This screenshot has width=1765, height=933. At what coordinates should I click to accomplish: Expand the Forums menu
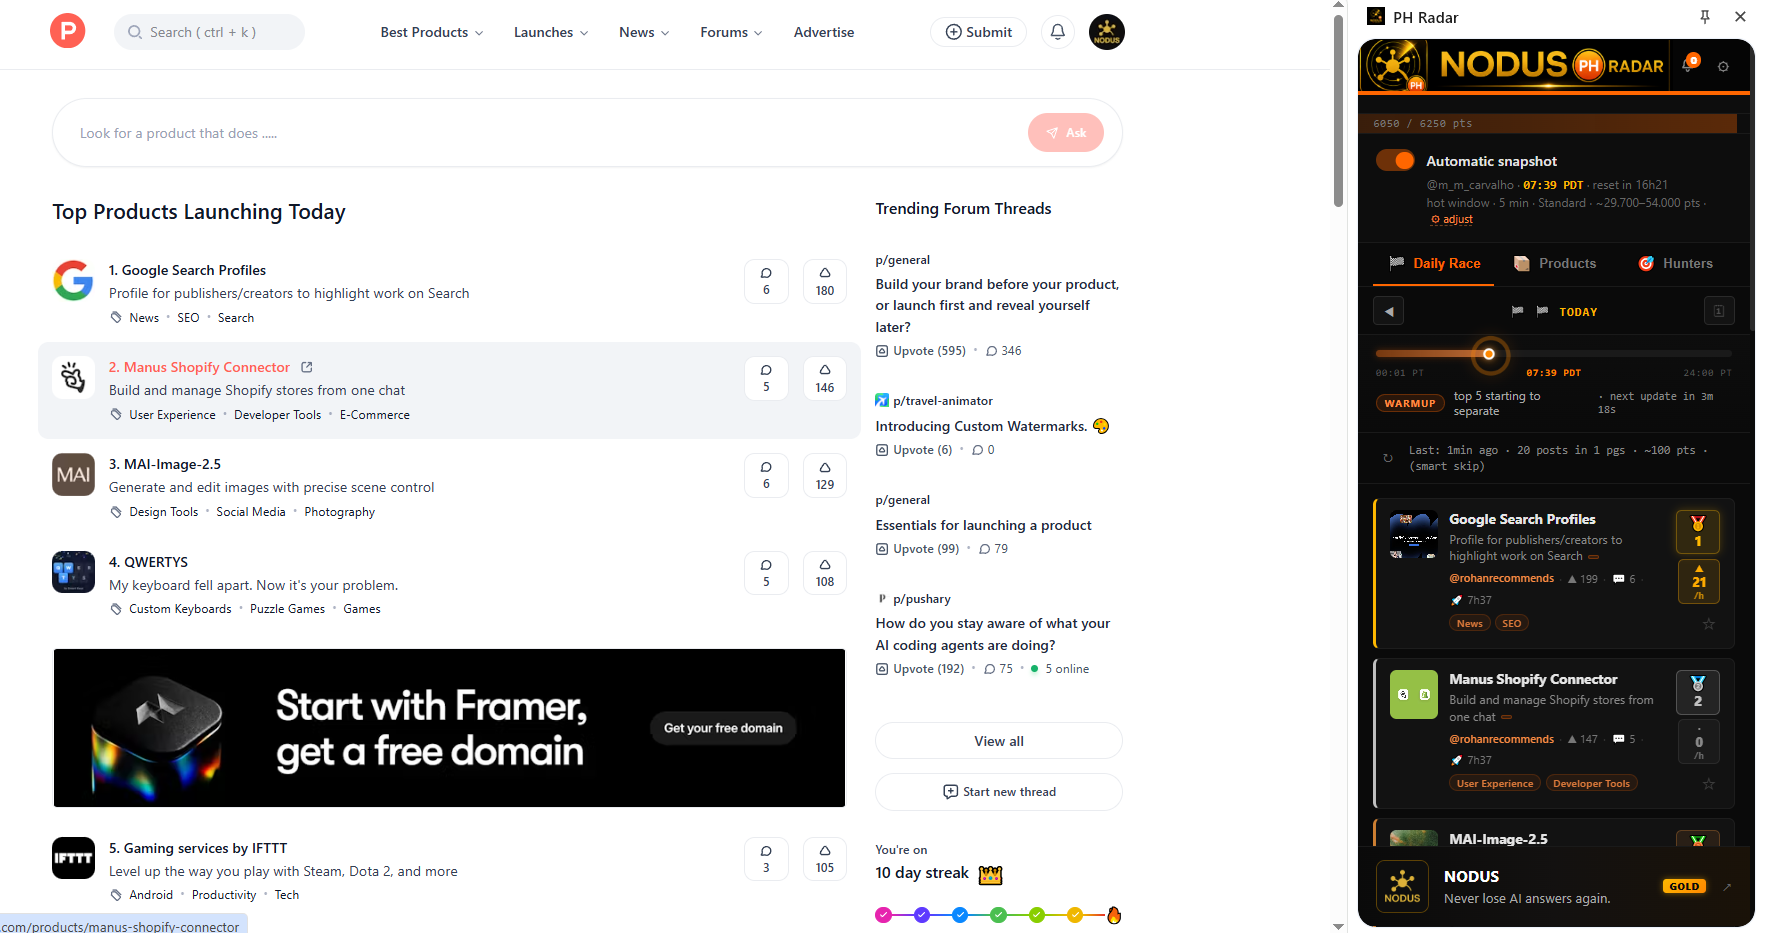(x=731, y=32)
